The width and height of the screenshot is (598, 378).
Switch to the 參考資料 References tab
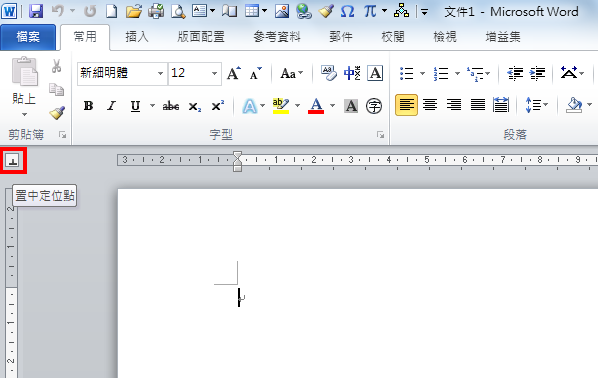click(x=277, y=37)
